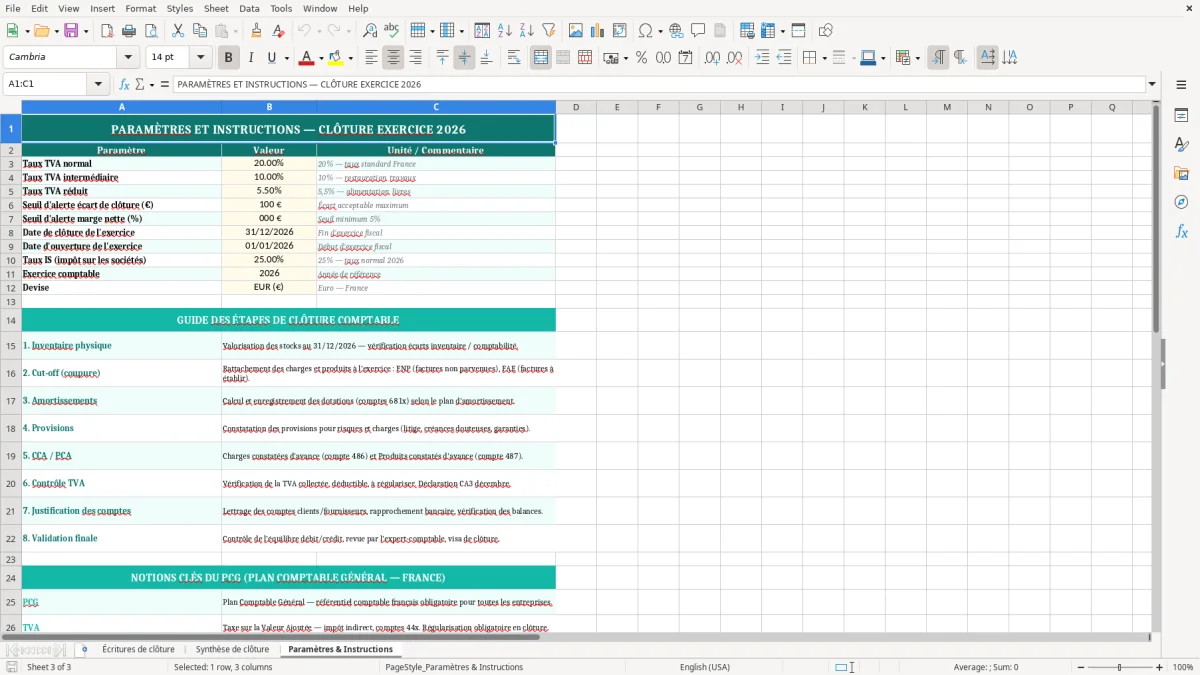Click the Sort Descending icon
Image resolution: width=1200 pixels, height=675 pixels.
click(x=527, y=31)
